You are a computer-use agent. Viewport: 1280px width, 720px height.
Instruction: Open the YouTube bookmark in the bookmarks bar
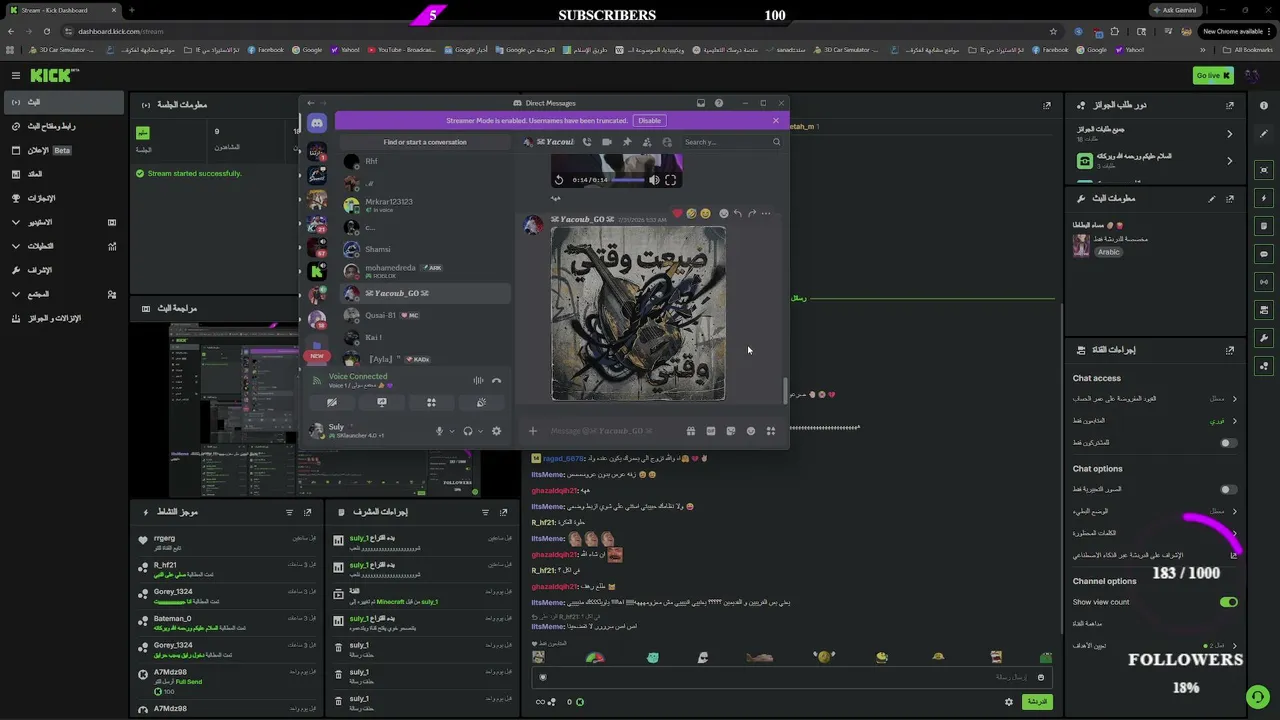click(x=401, y=49)
